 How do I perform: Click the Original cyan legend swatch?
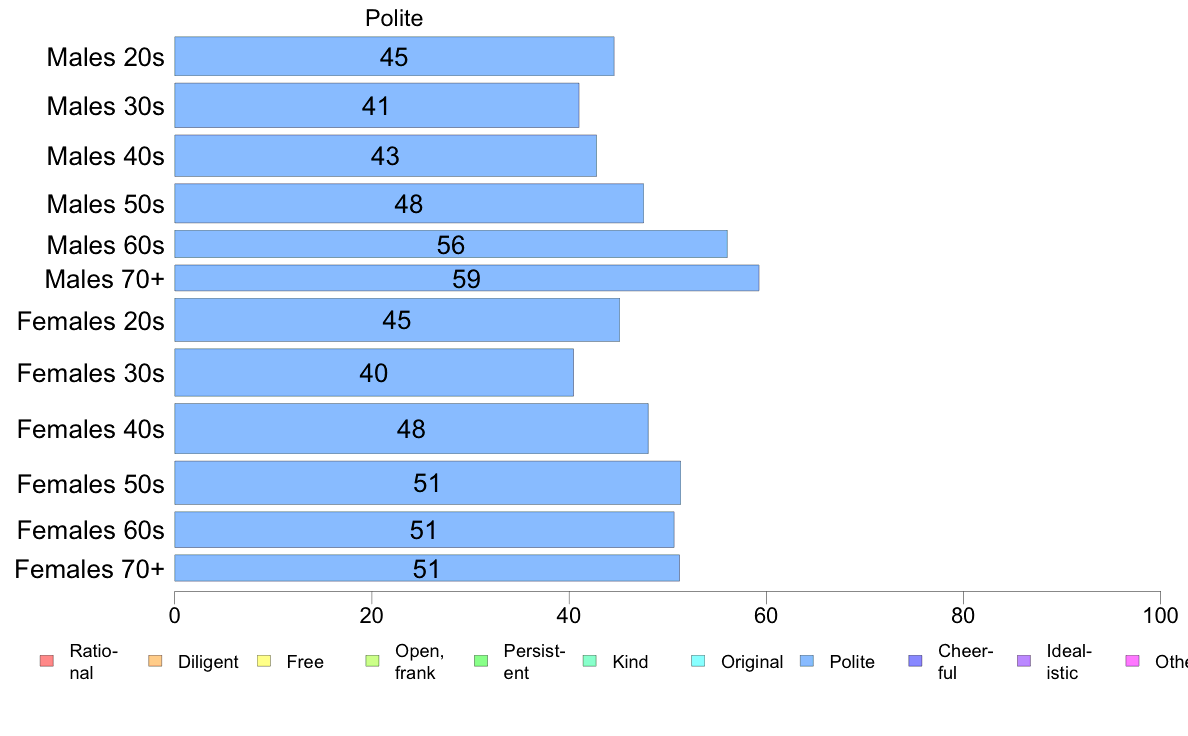698,661
